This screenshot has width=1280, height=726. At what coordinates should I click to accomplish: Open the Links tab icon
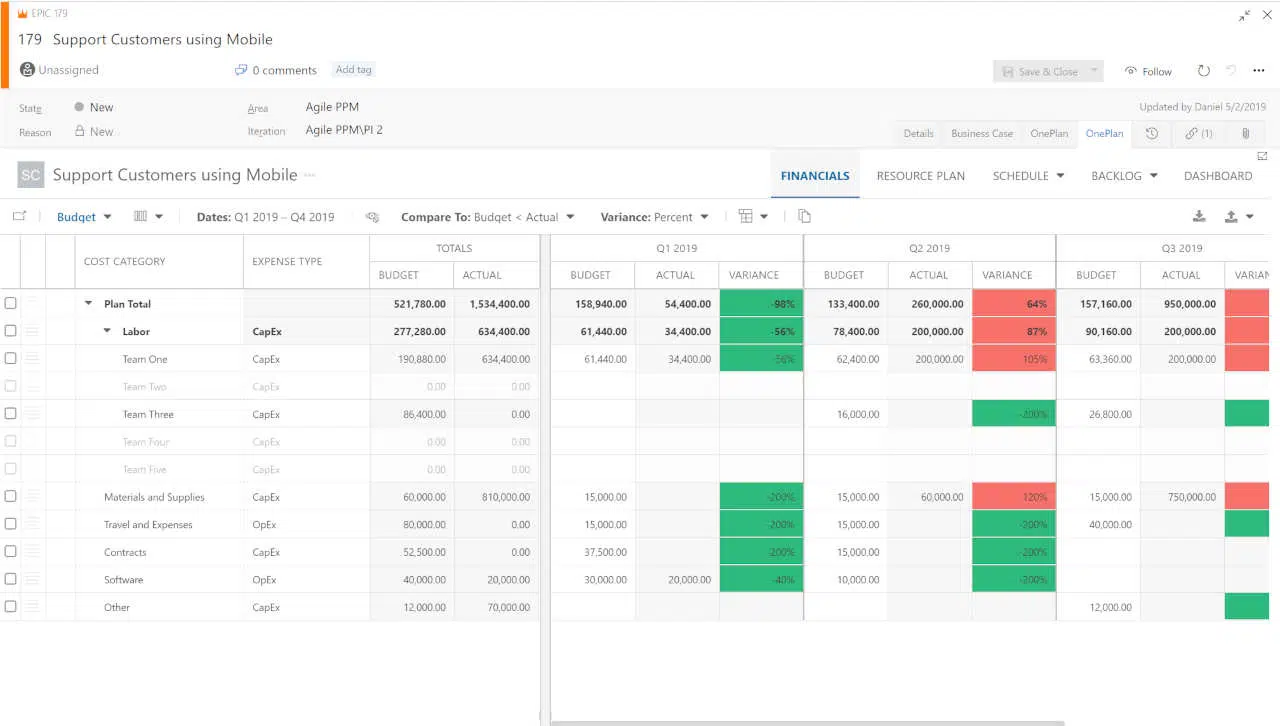[x=1198, y=133]
